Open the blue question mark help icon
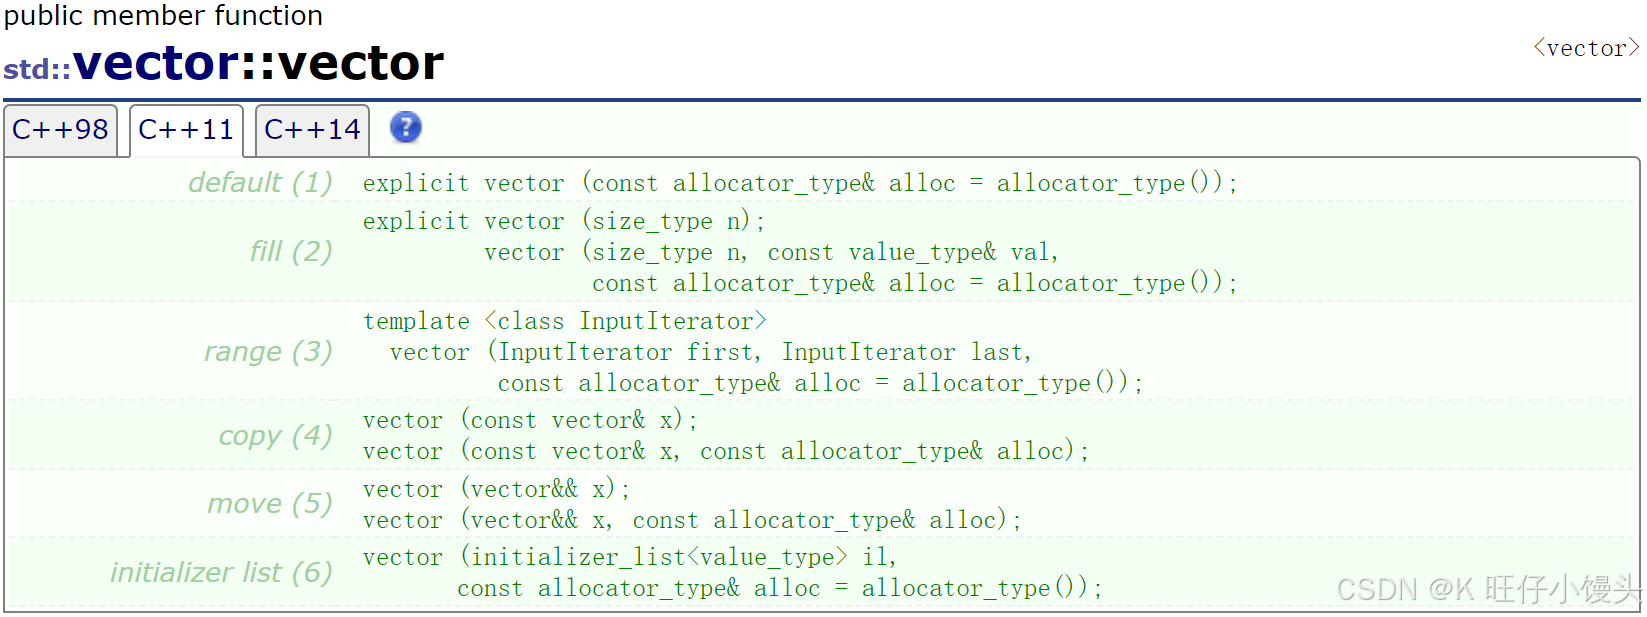This screenshot has height=617, width=1647. pyautogui.click(x=405, y=127)
